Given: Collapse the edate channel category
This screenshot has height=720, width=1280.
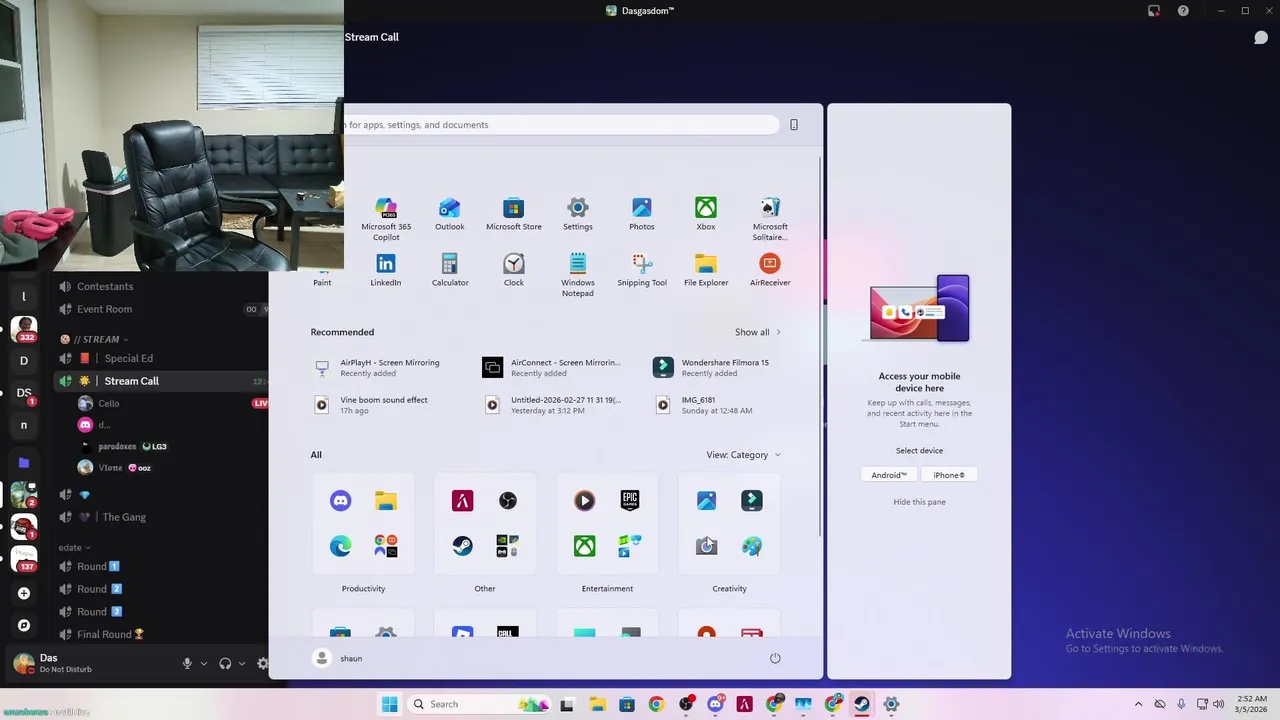Looking at the screenshot, I should tap(74, 547).
